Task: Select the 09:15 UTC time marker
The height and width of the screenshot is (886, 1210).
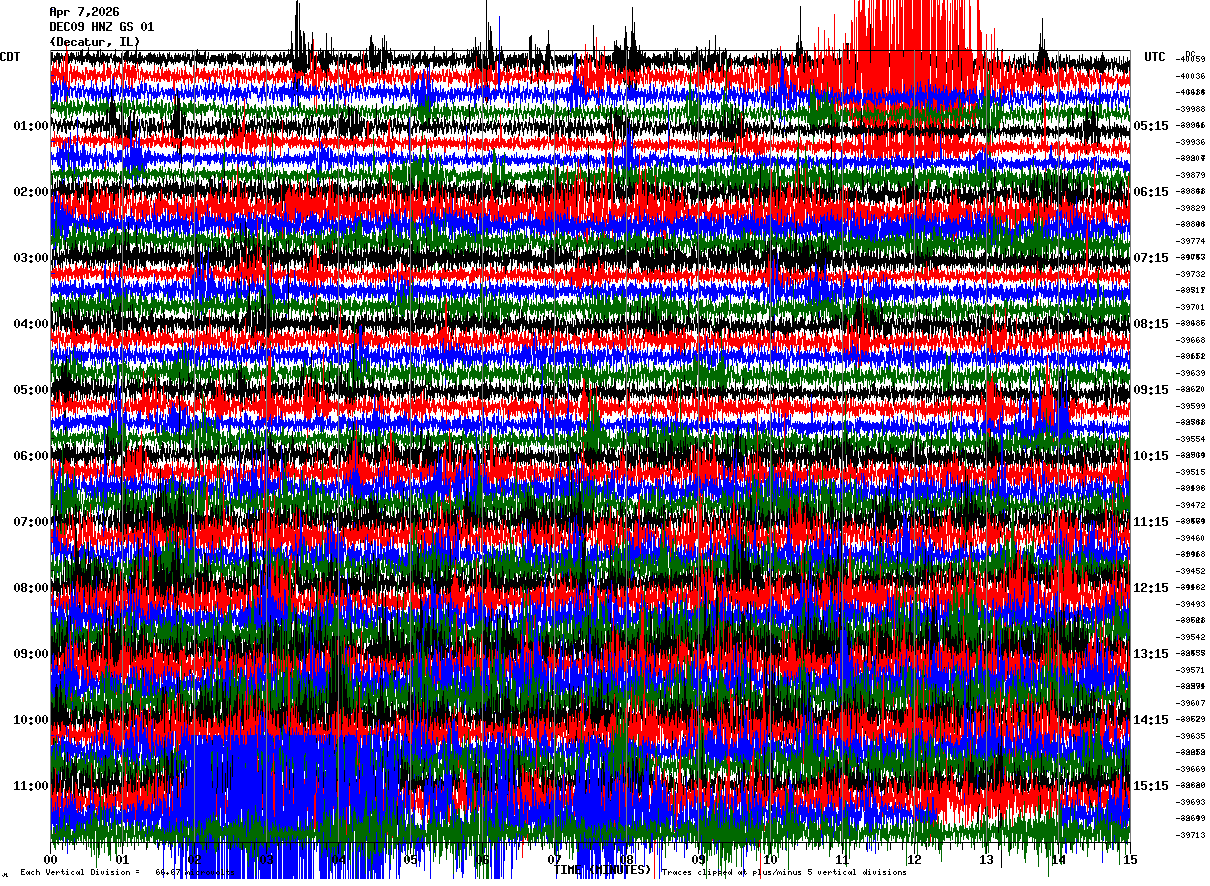Action: tap(1151, 390)
